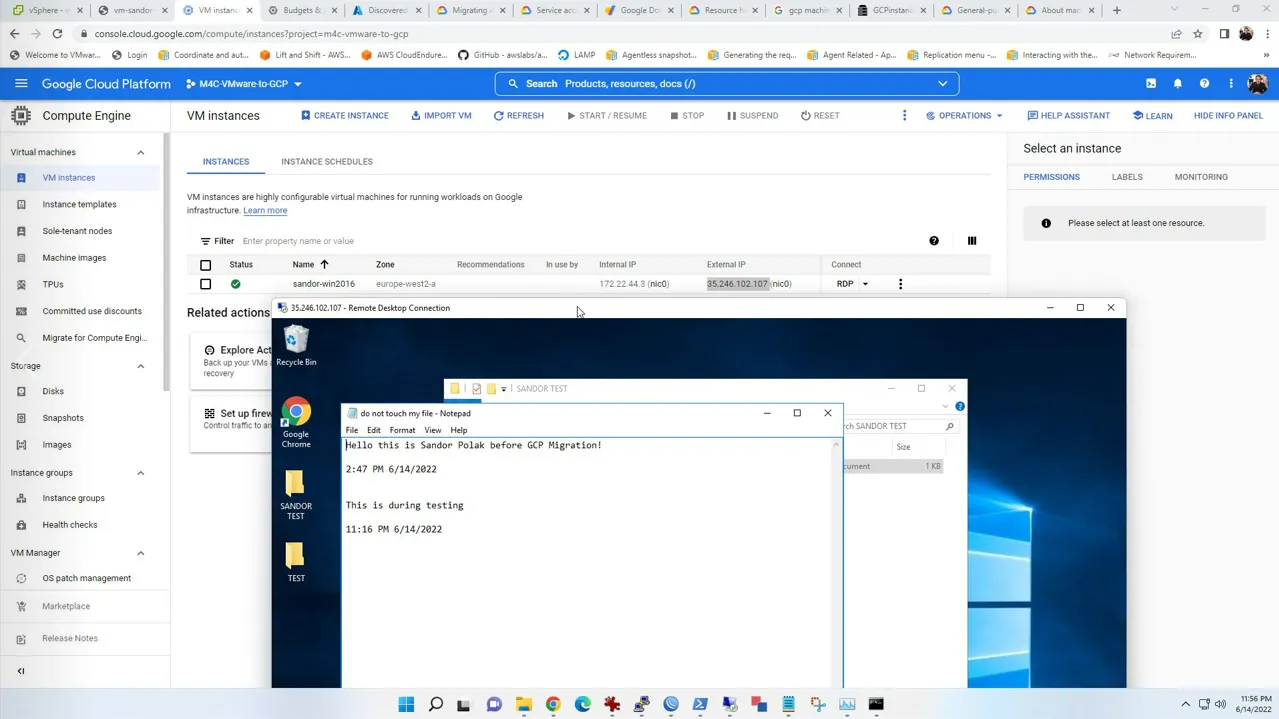
Task: Open the M4C-VMware-to-GCP project selector
Action: 244,84
